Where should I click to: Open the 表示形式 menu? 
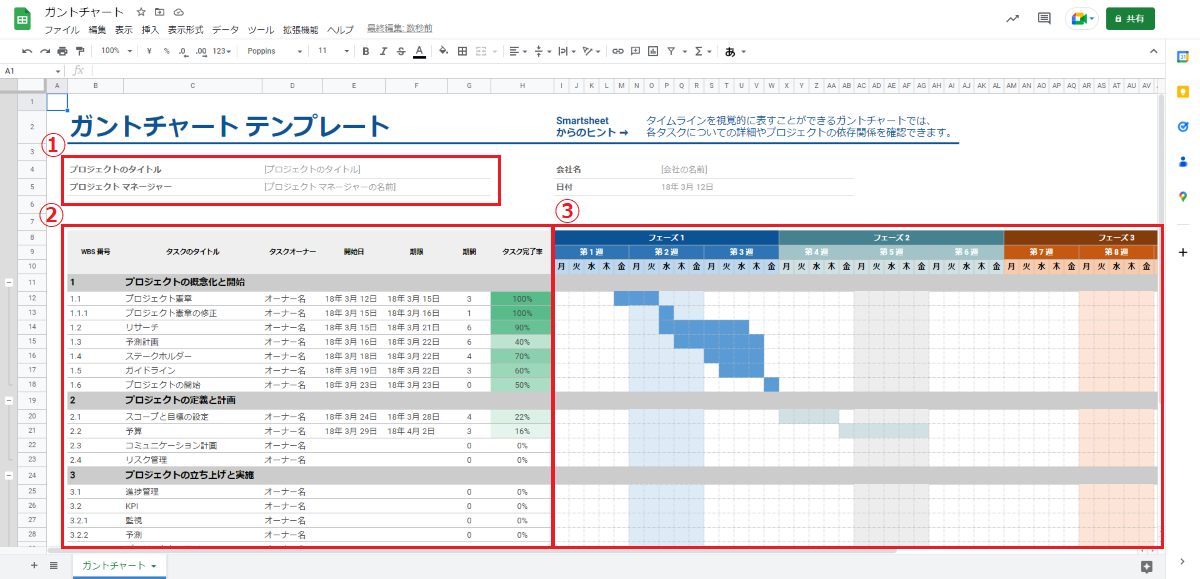184,30
